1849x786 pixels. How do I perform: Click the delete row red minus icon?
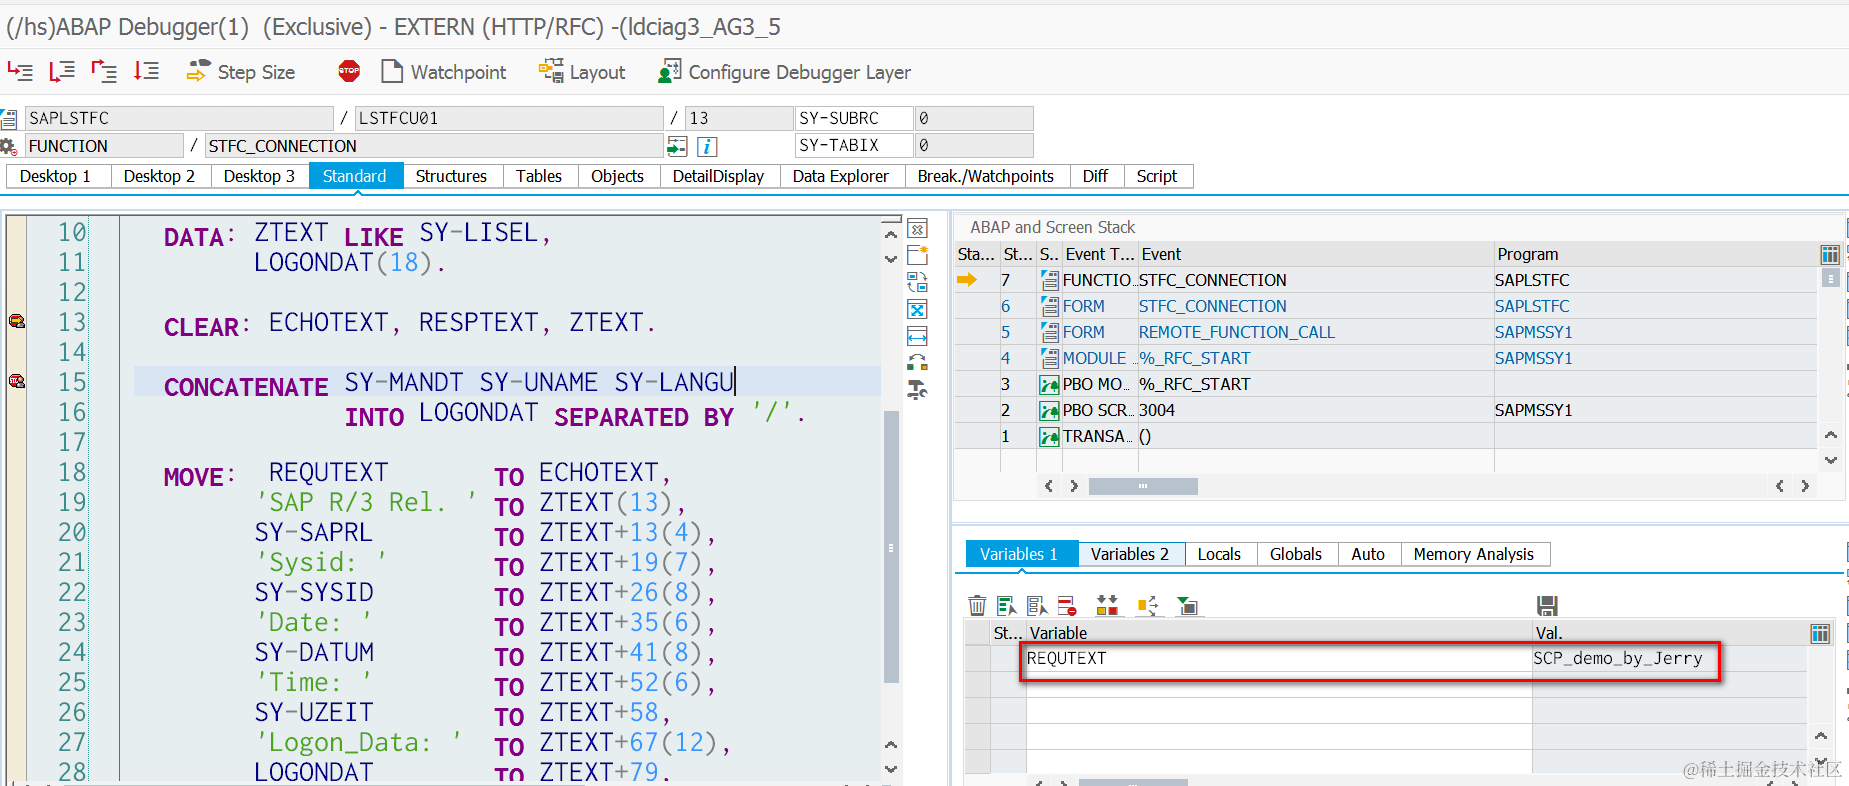click(x=1067, y=605)
